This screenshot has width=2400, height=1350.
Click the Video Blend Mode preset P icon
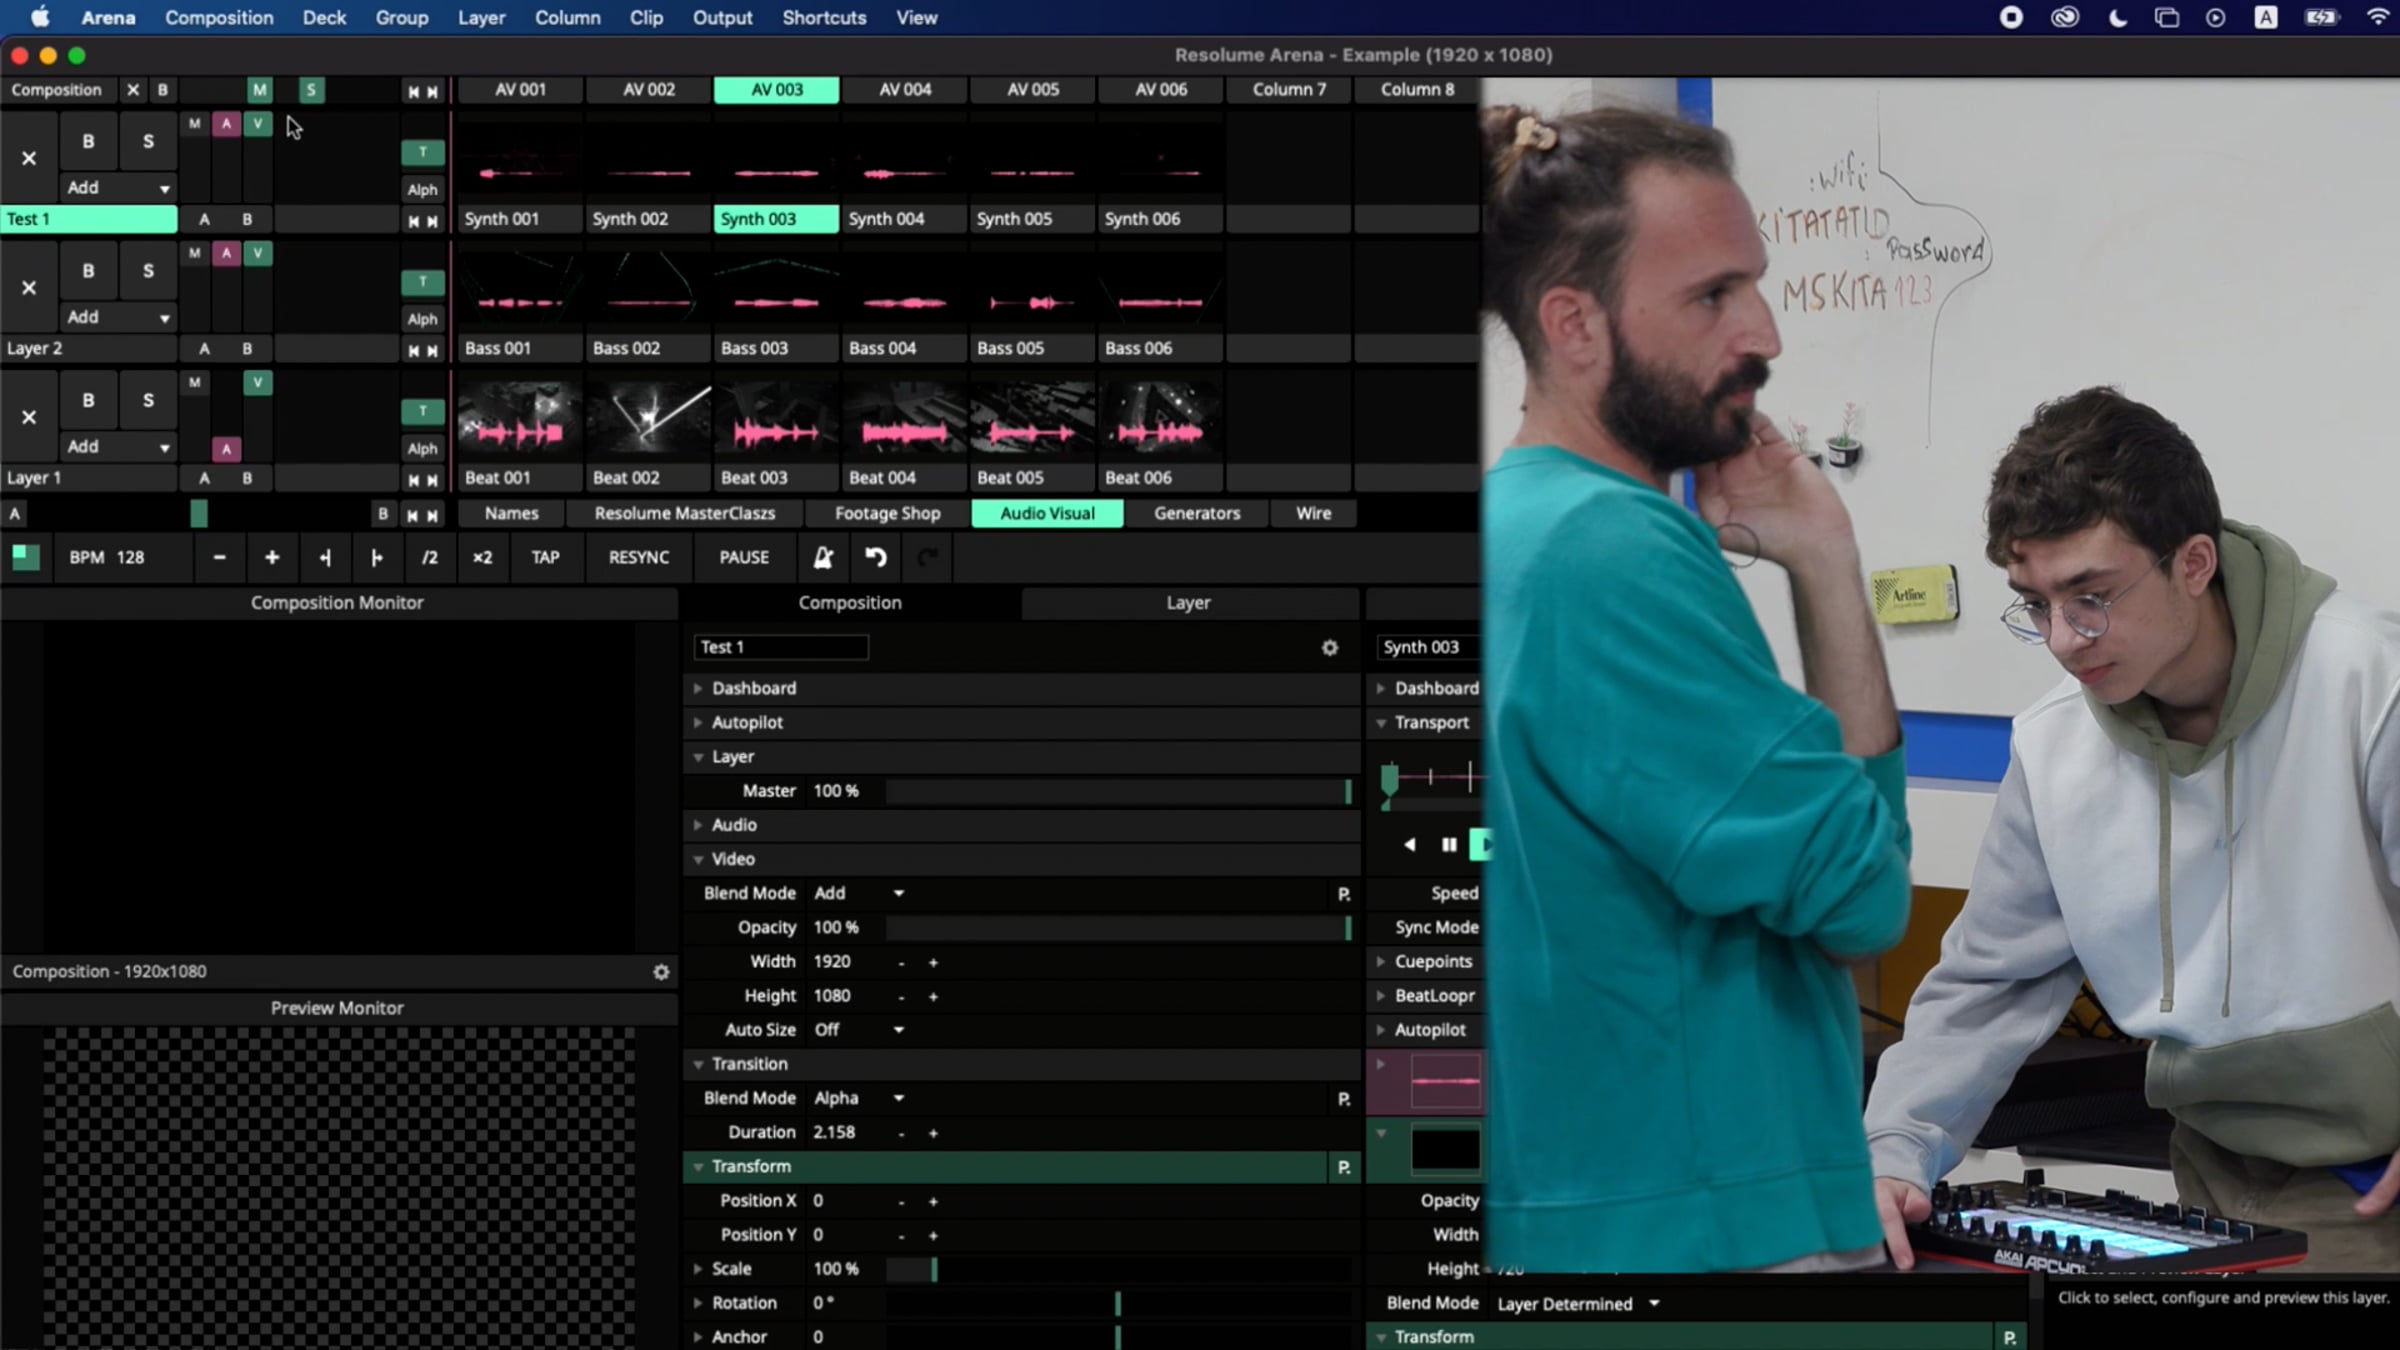tap(1343, 894)
